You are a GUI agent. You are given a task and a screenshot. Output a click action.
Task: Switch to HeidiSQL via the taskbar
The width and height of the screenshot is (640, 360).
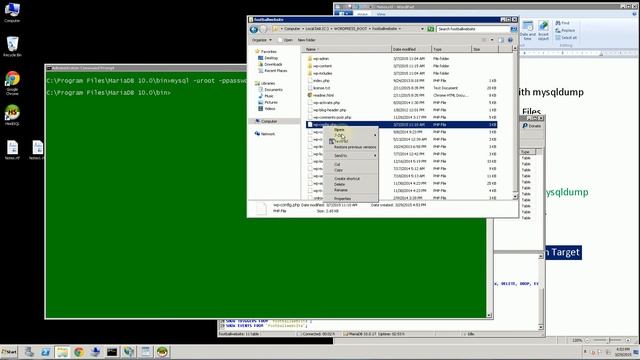pos(162,351)
